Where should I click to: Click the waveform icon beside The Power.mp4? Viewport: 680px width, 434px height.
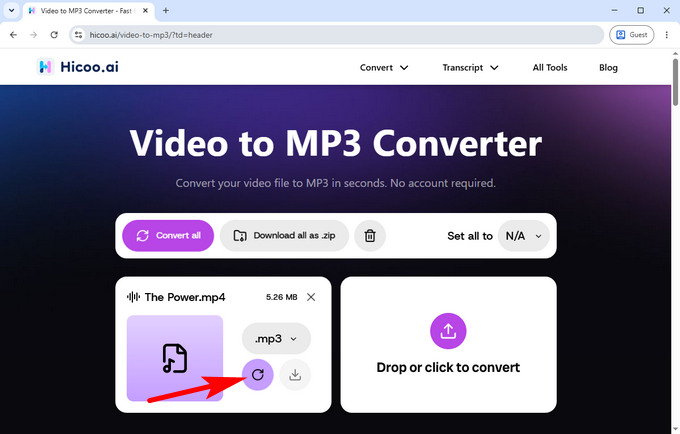(133, 297)
